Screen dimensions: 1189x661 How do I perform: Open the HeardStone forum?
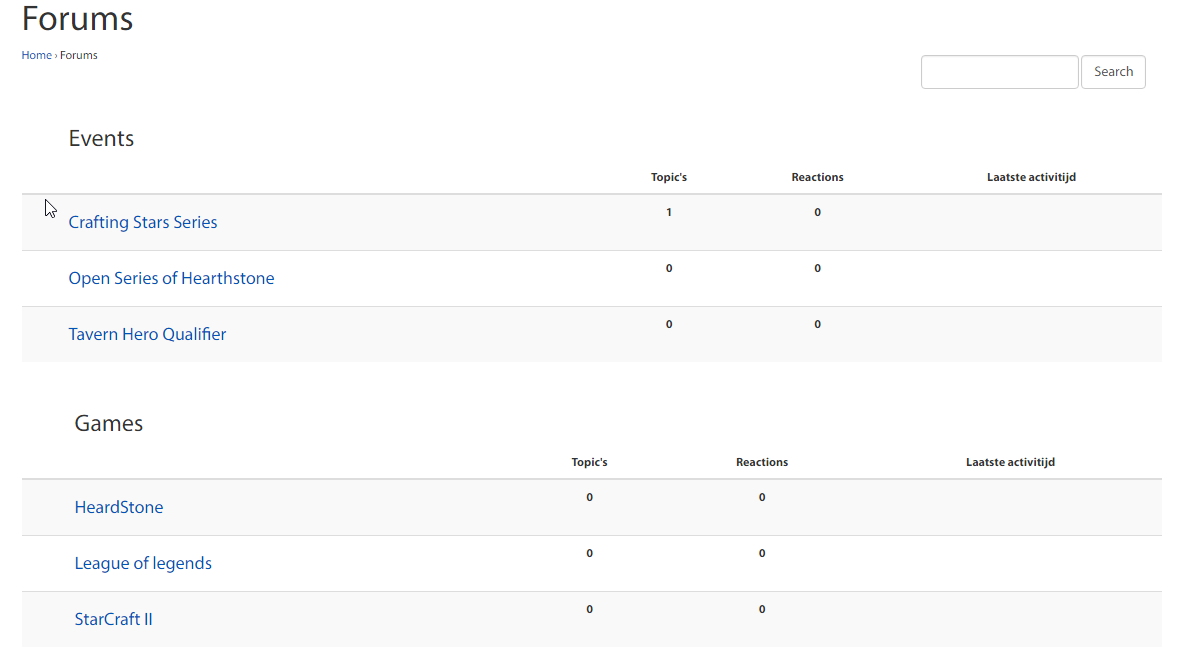pos(119,507)
